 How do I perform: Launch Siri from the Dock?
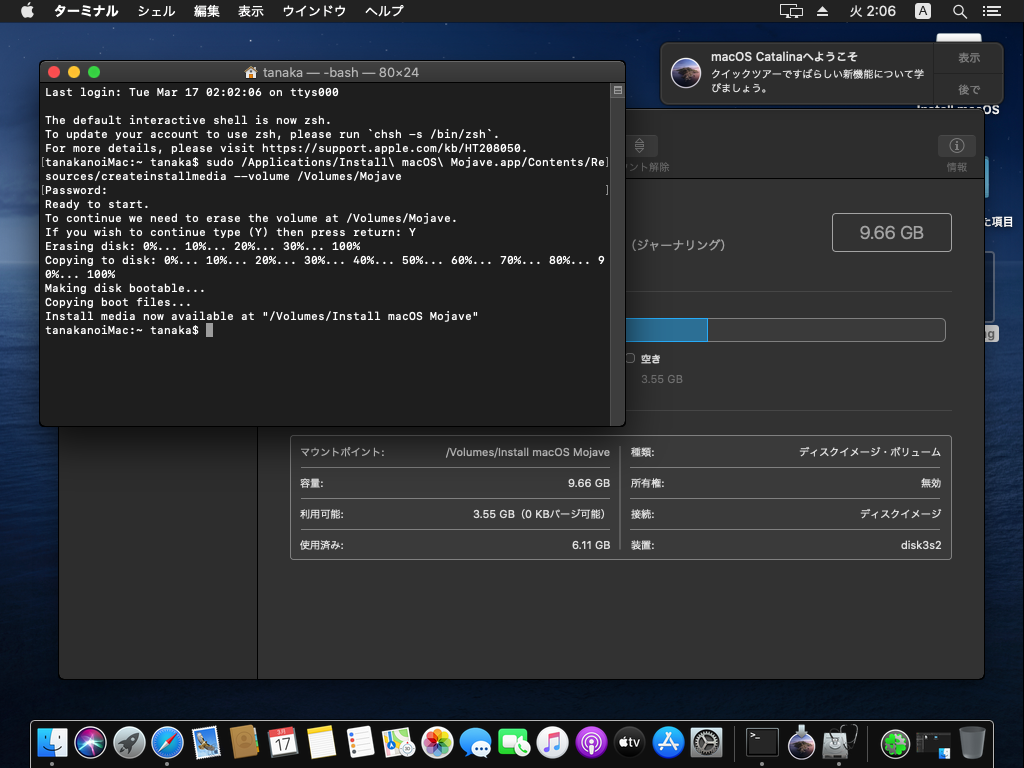coord(91,743)
